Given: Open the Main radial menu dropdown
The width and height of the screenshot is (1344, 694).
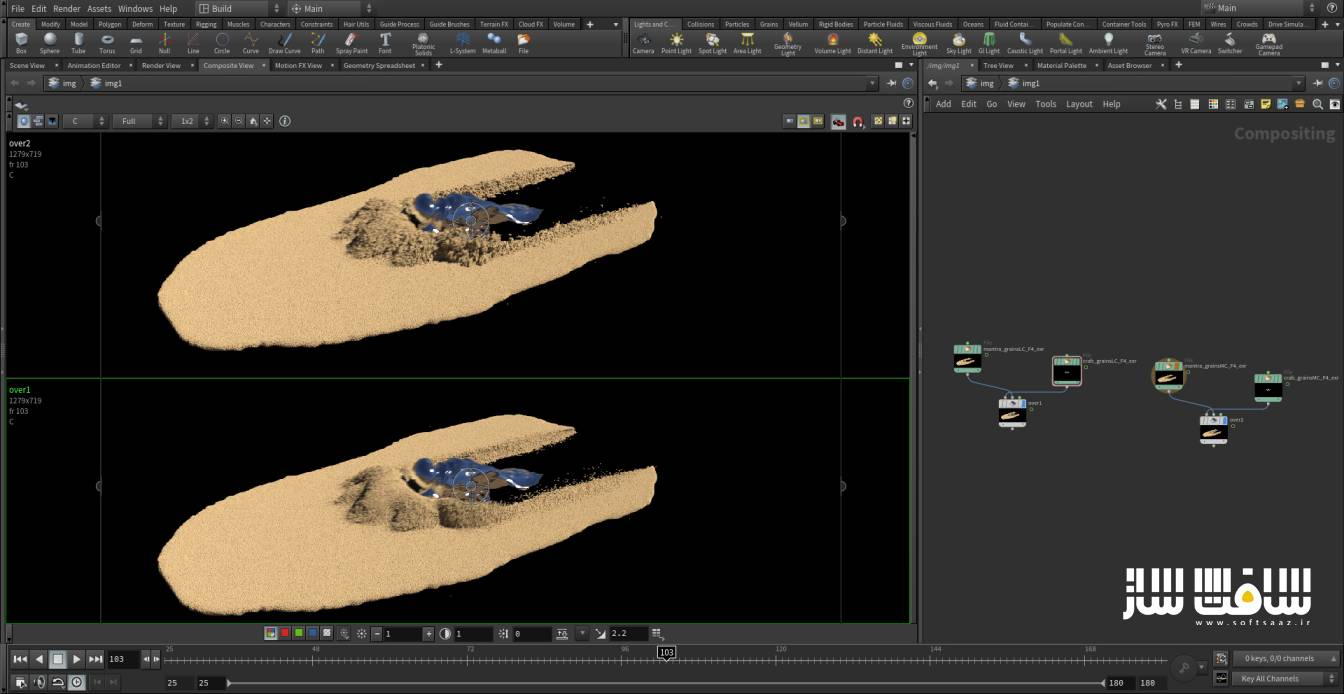Looking at the screenshot, I should [331, 8].
